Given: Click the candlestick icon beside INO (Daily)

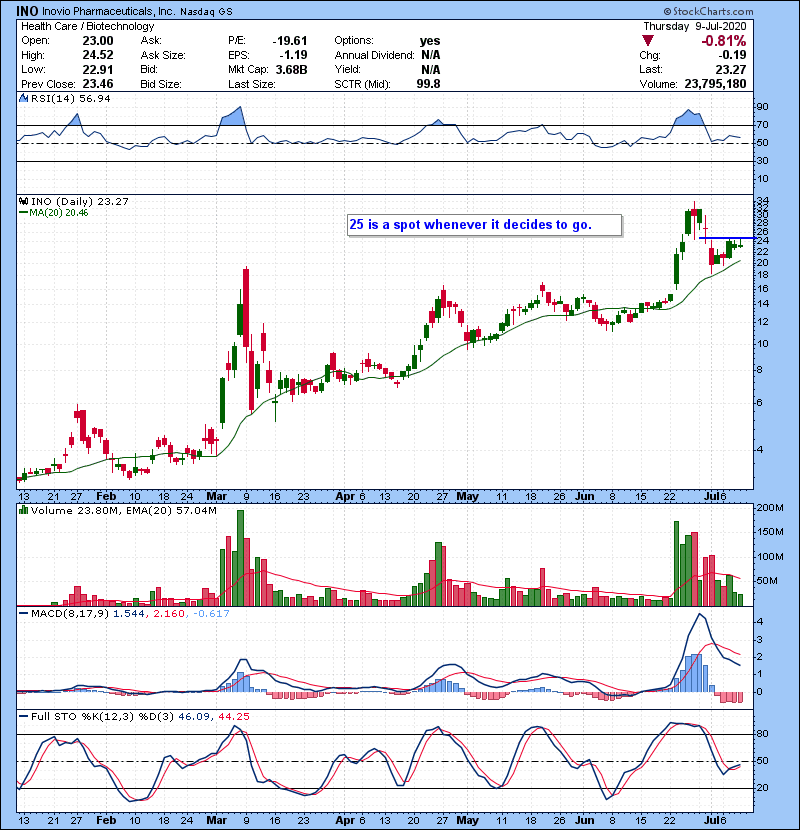Looking at the screenshot, I should (23, 201).
